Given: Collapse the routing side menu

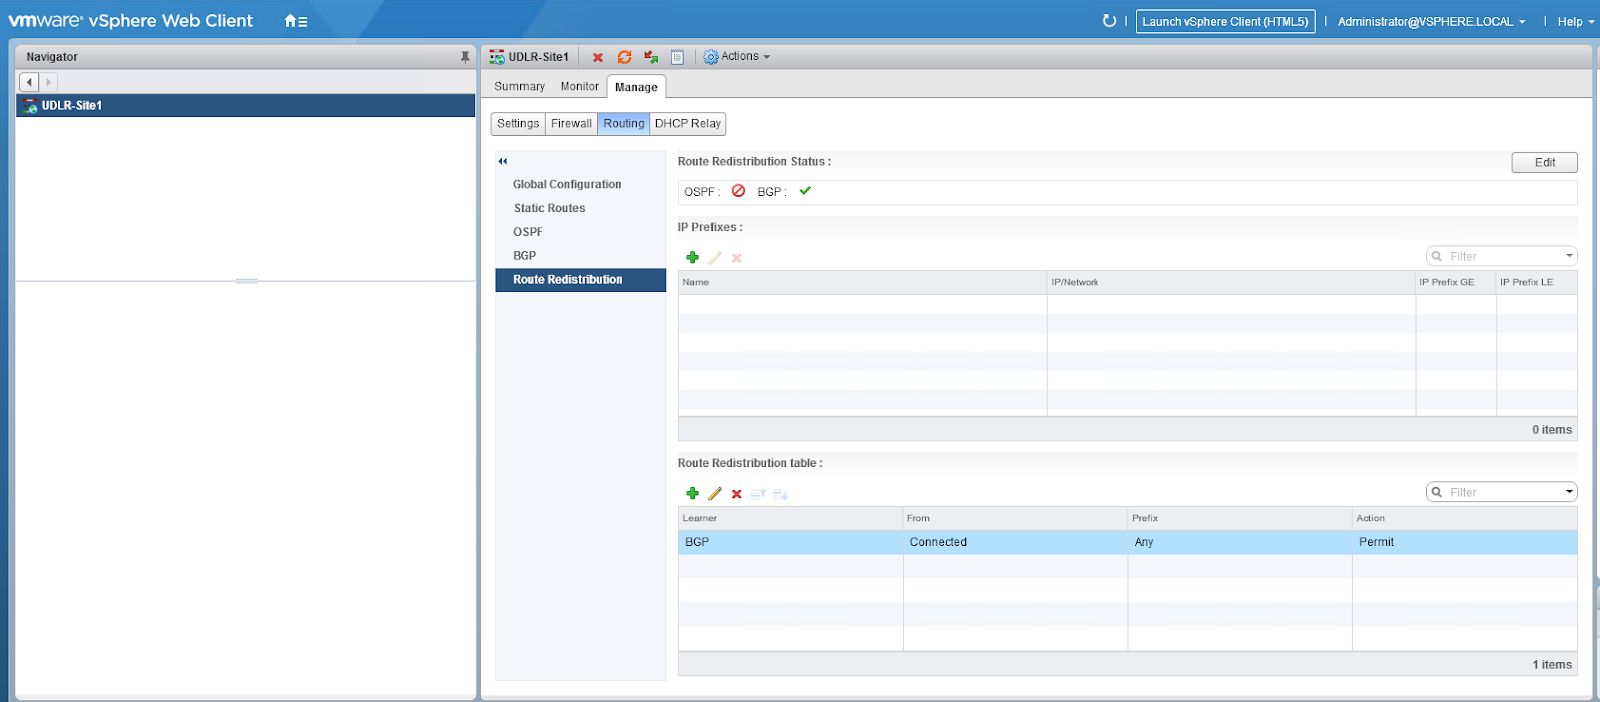Looking at the screenshot, I should click(x=503, y=161).
